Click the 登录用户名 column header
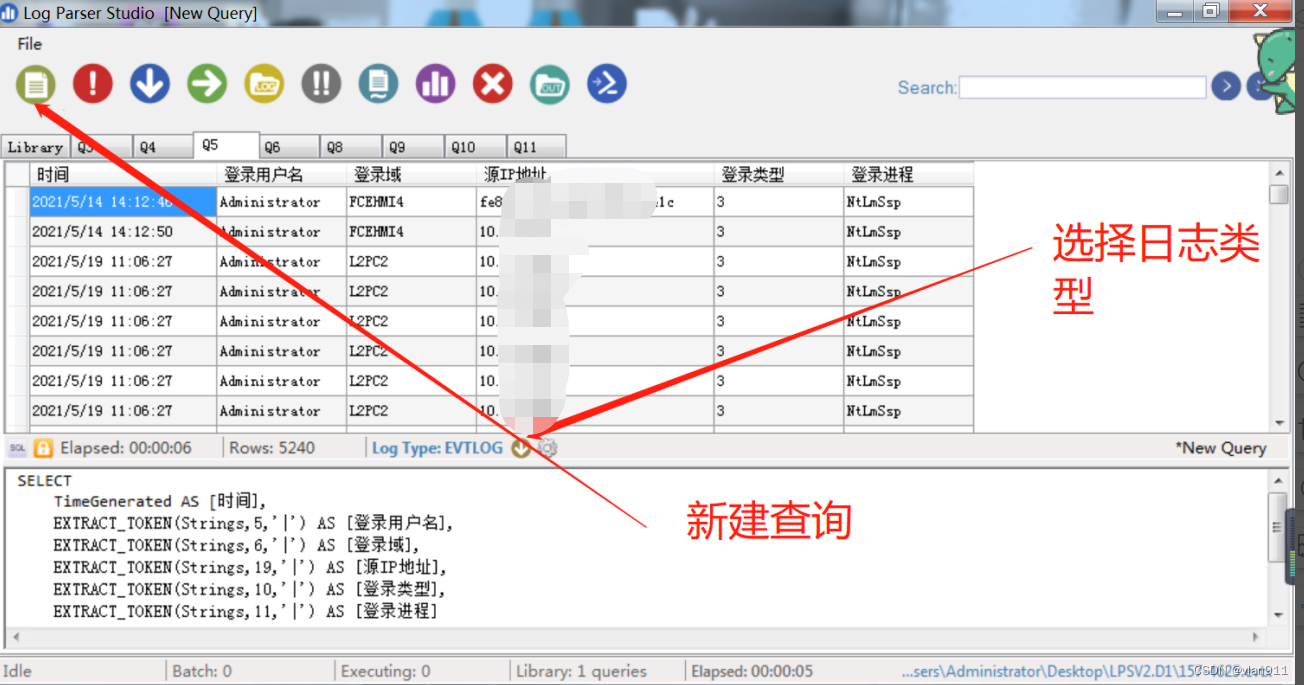This screenshot has height=685, width=1304. point(281,174)
